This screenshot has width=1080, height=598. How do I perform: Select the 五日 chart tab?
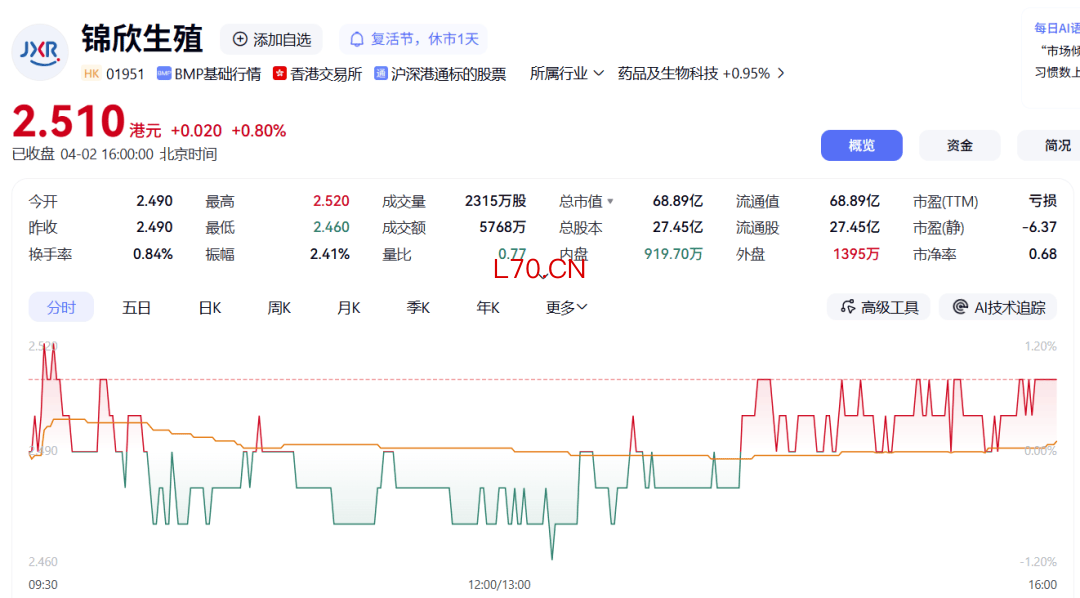coord(136,307)
